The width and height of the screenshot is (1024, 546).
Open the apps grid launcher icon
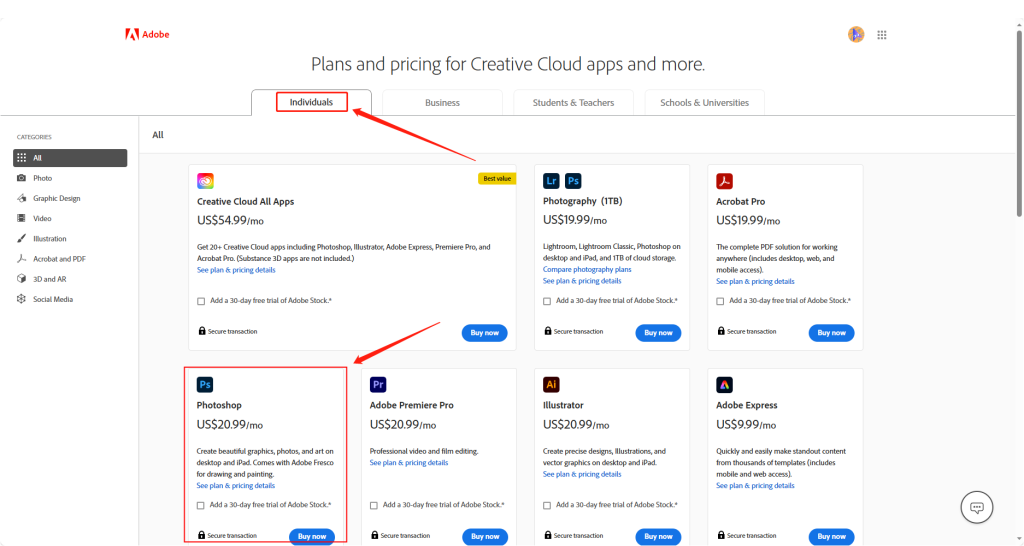pos(882,35)
